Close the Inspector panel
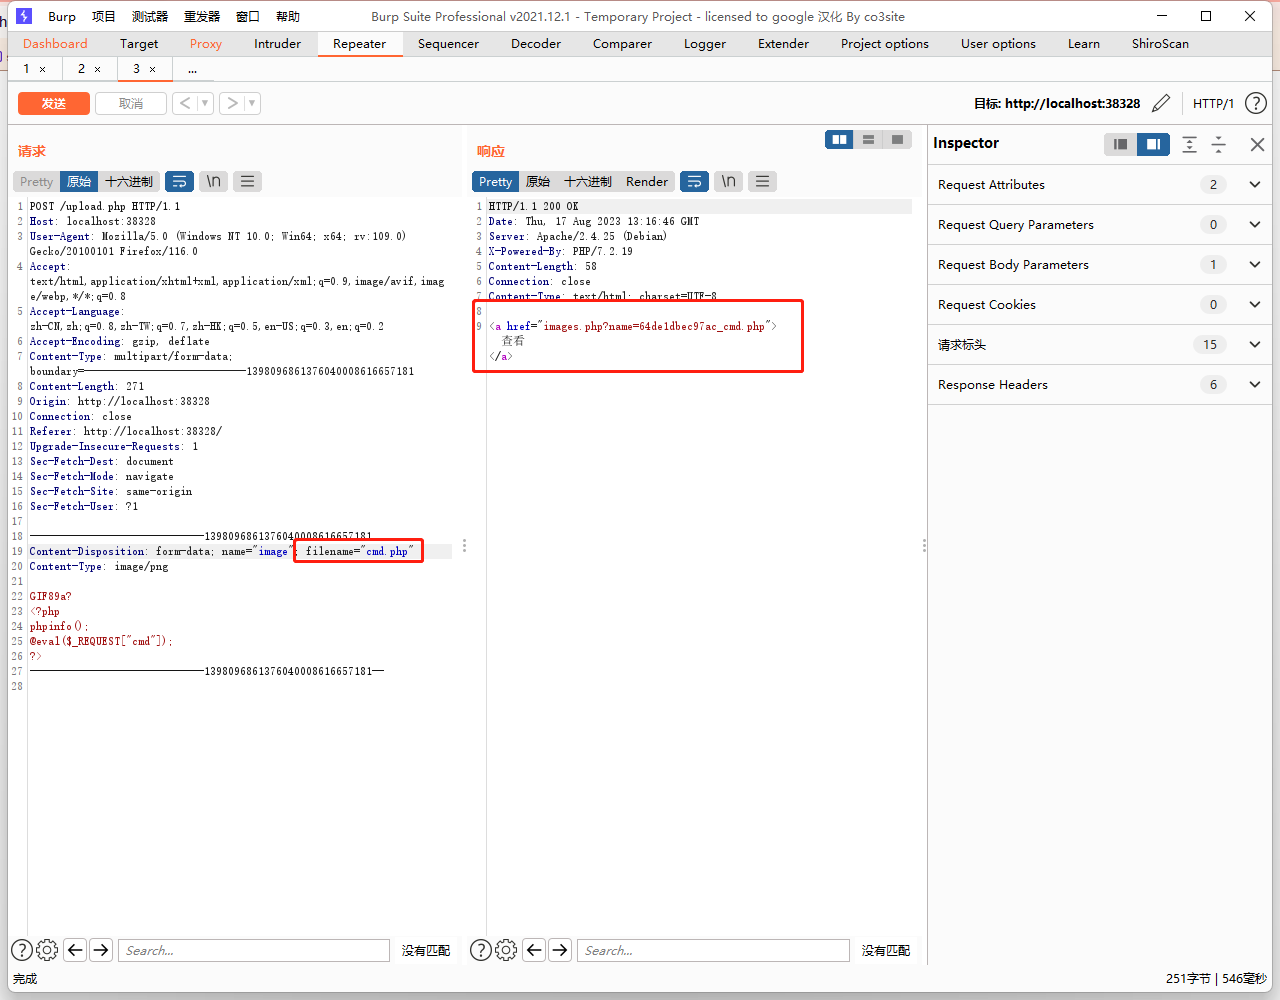 (x=1257, y=144)
